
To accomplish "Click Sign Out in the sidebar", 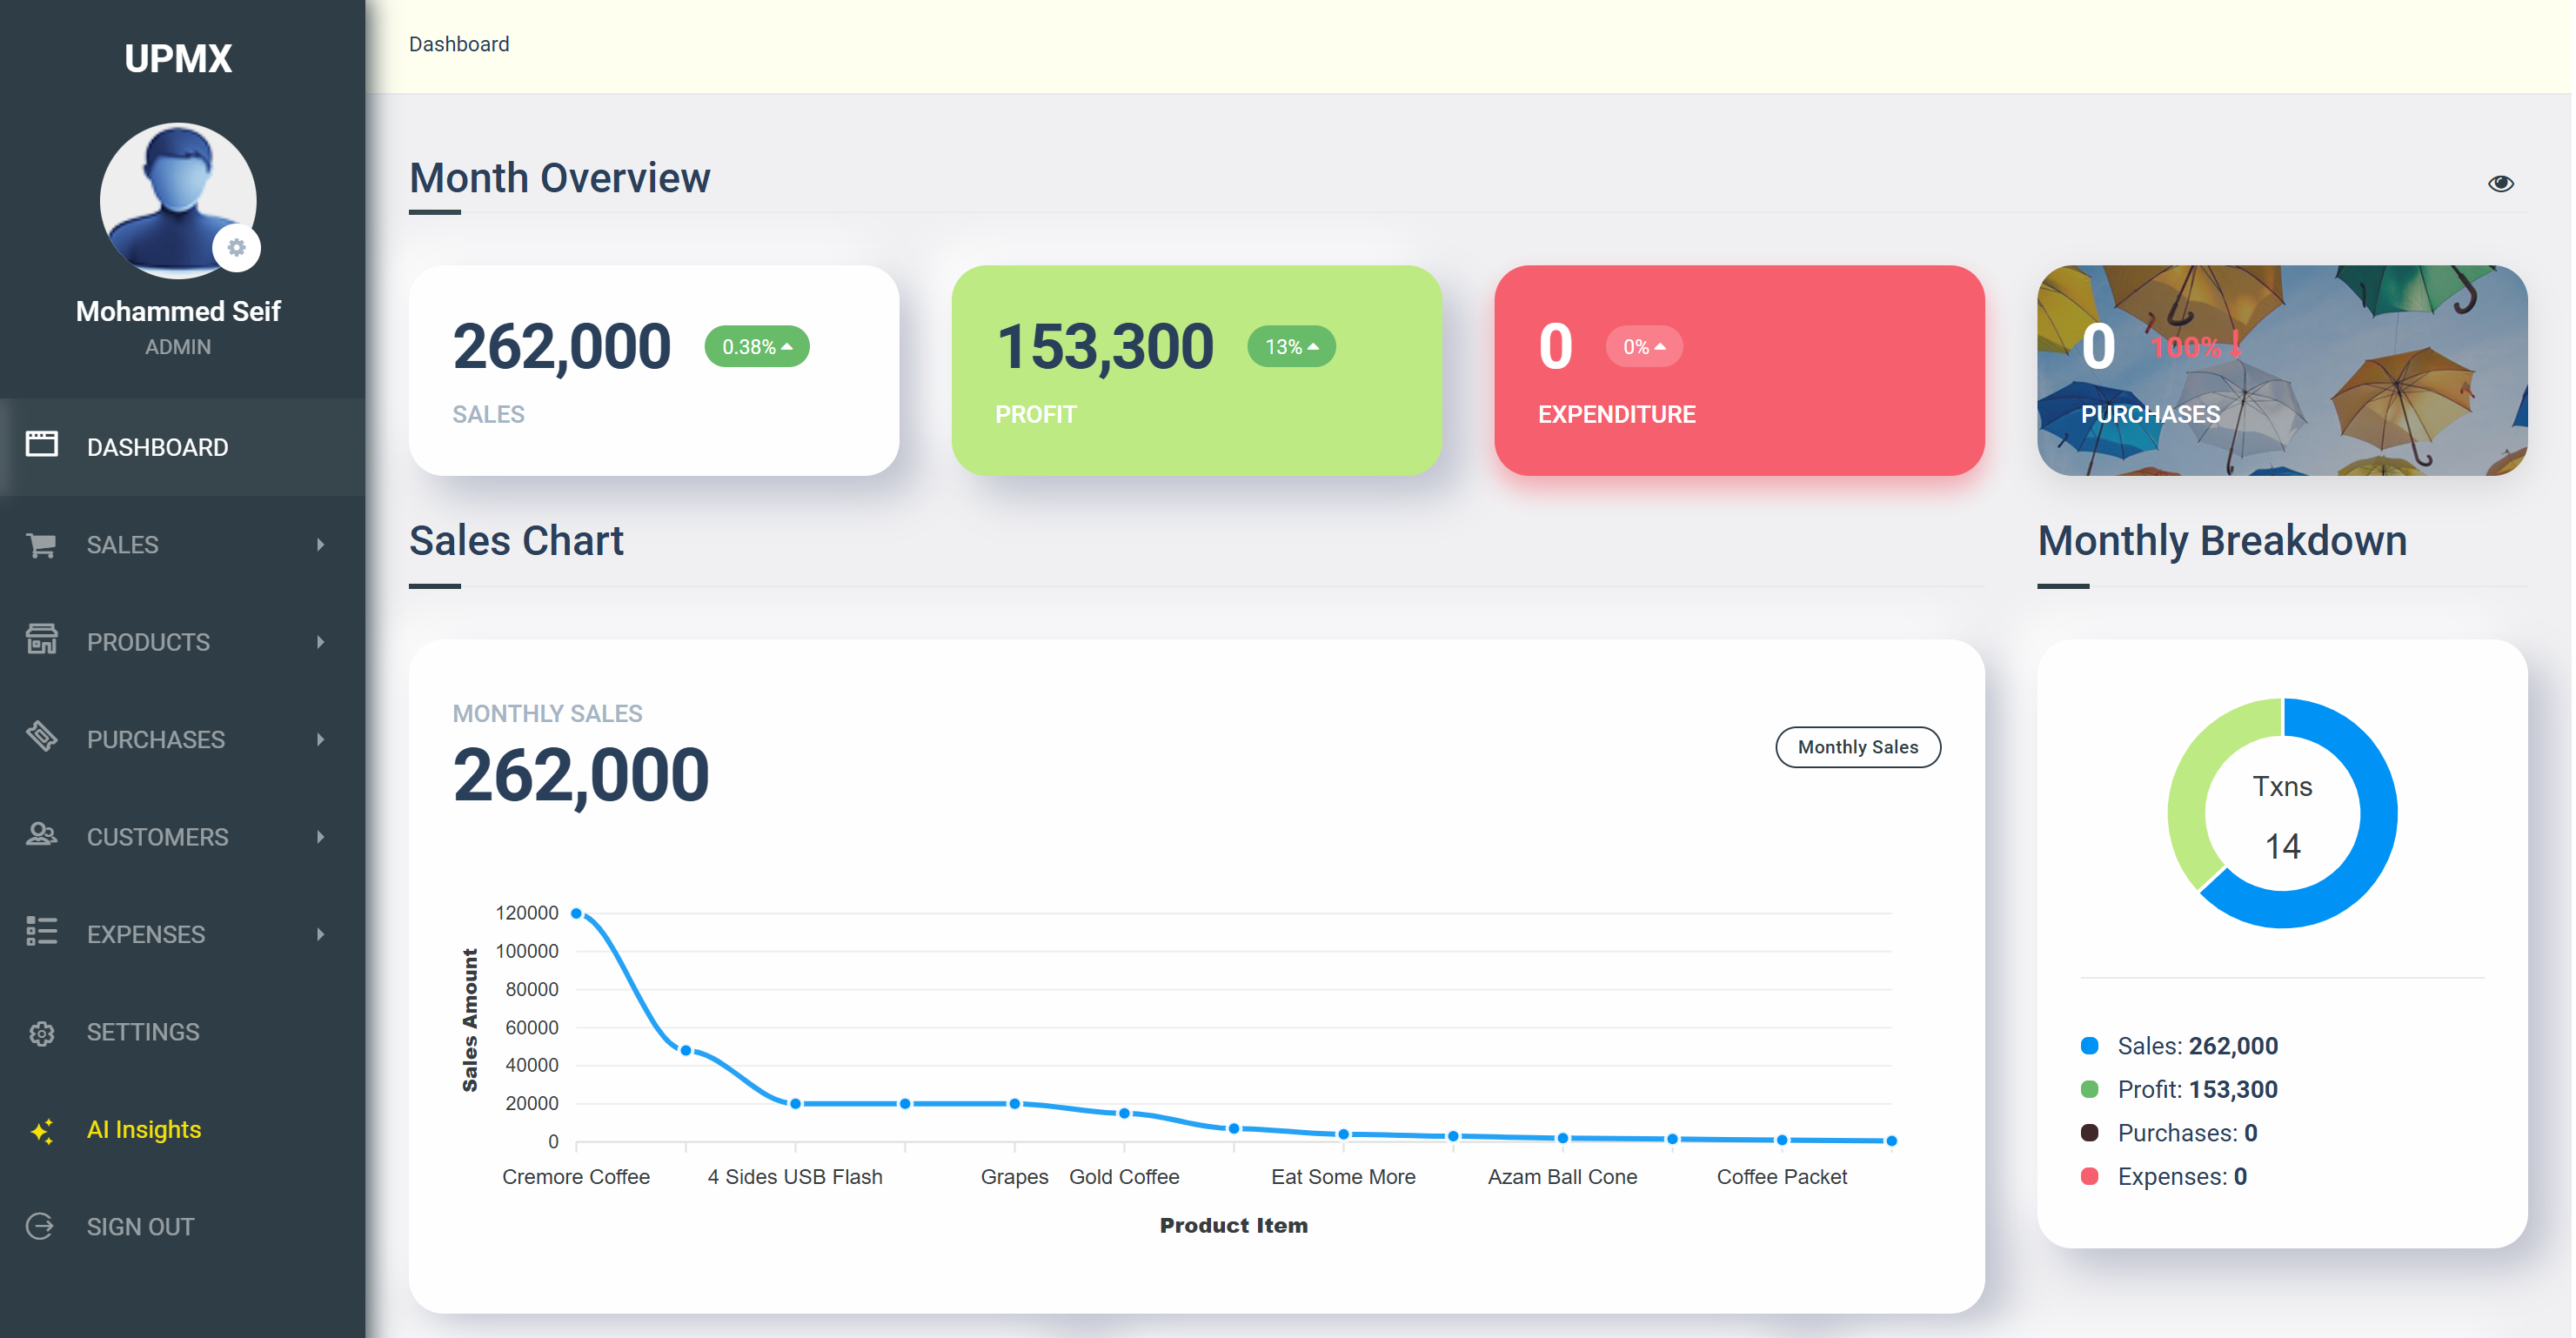I will [140, 1227].
